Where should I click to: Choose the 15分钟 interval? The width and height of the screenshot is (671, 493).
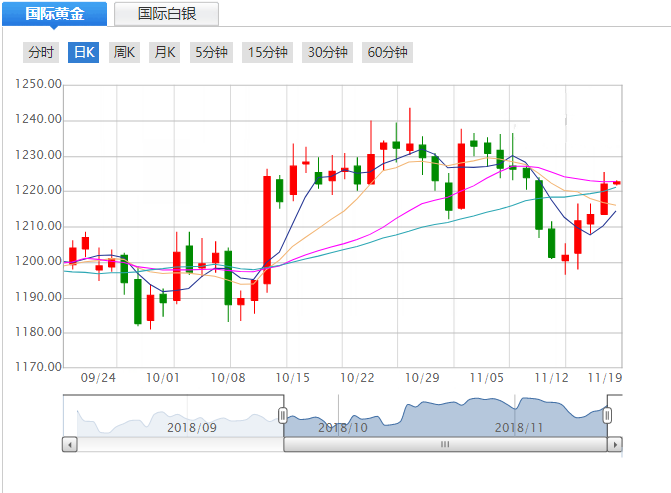click(267, 52)
